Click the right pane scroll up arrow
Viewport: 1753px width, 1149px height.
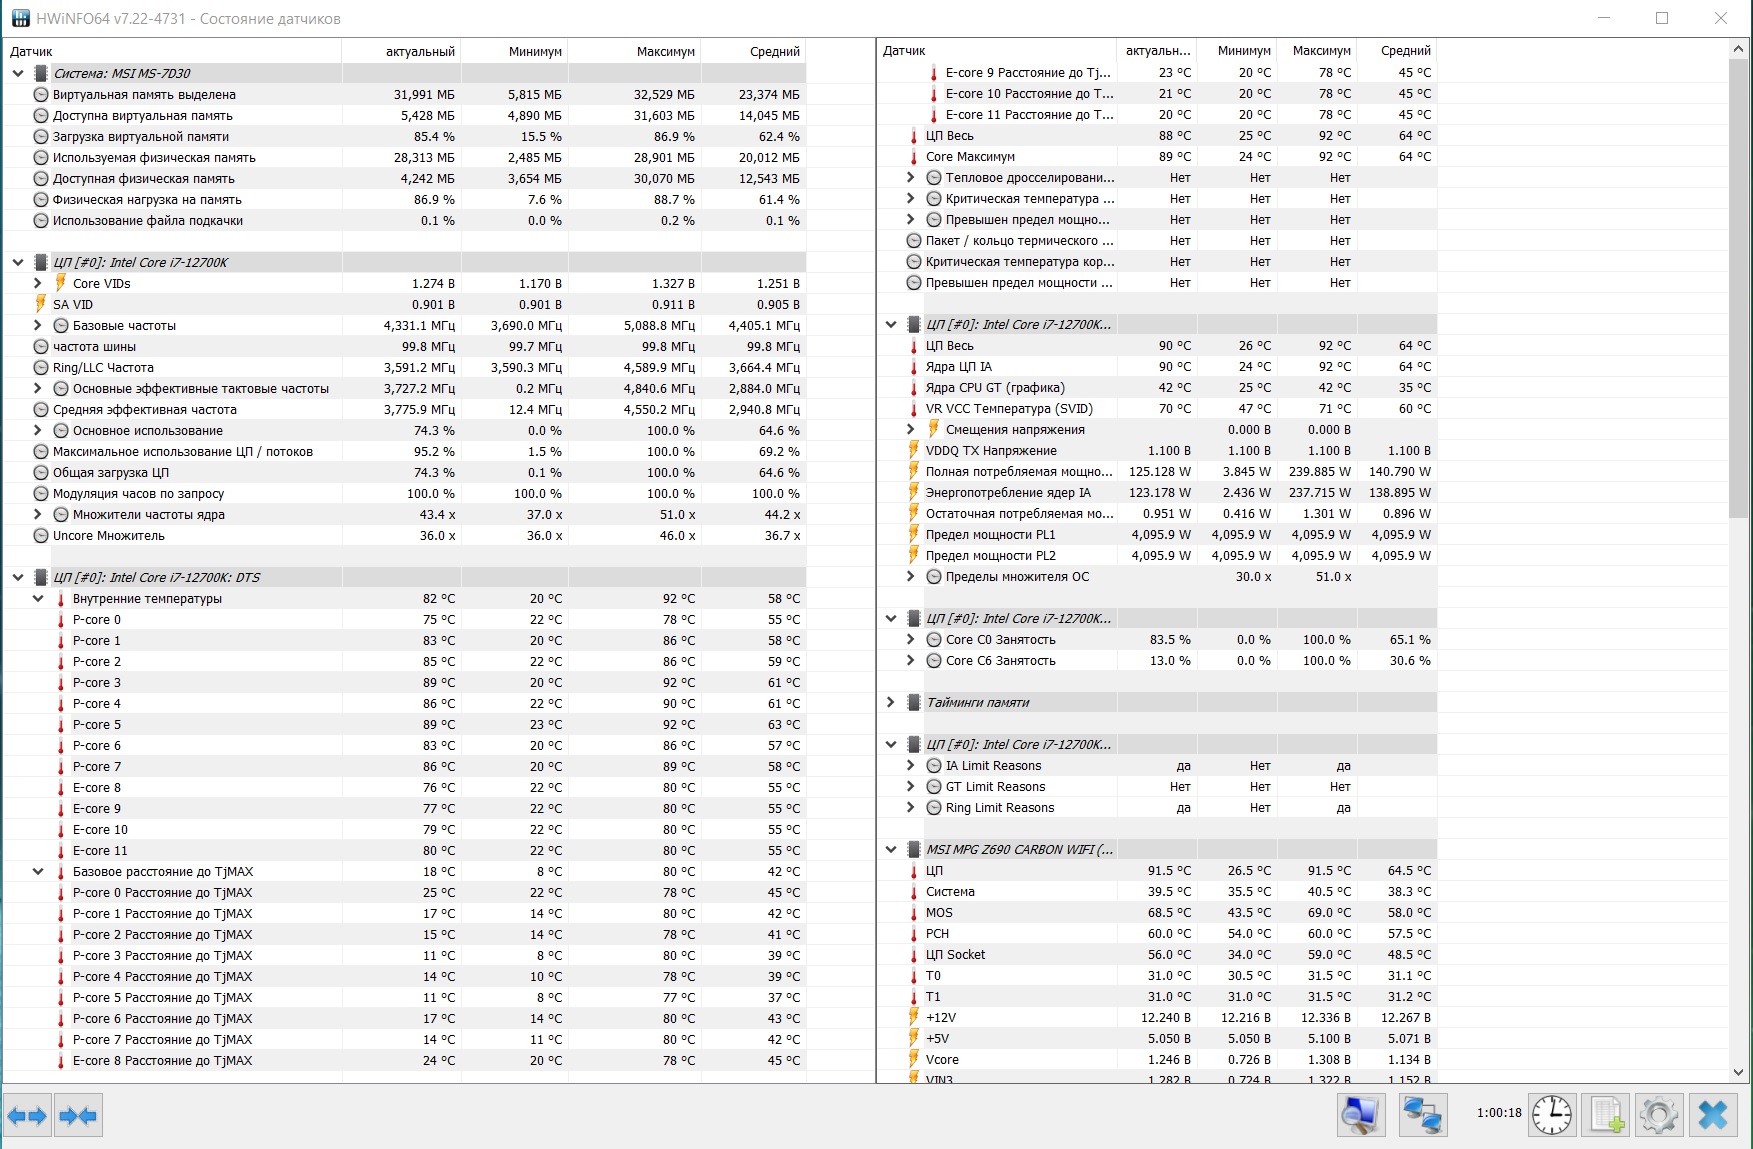tap(1739, 48)
